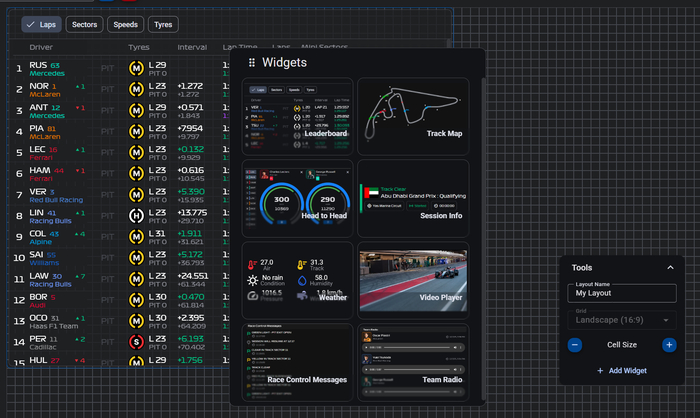
Task: Select driver COL 43 Alpine name
Action: coord(44,237)
